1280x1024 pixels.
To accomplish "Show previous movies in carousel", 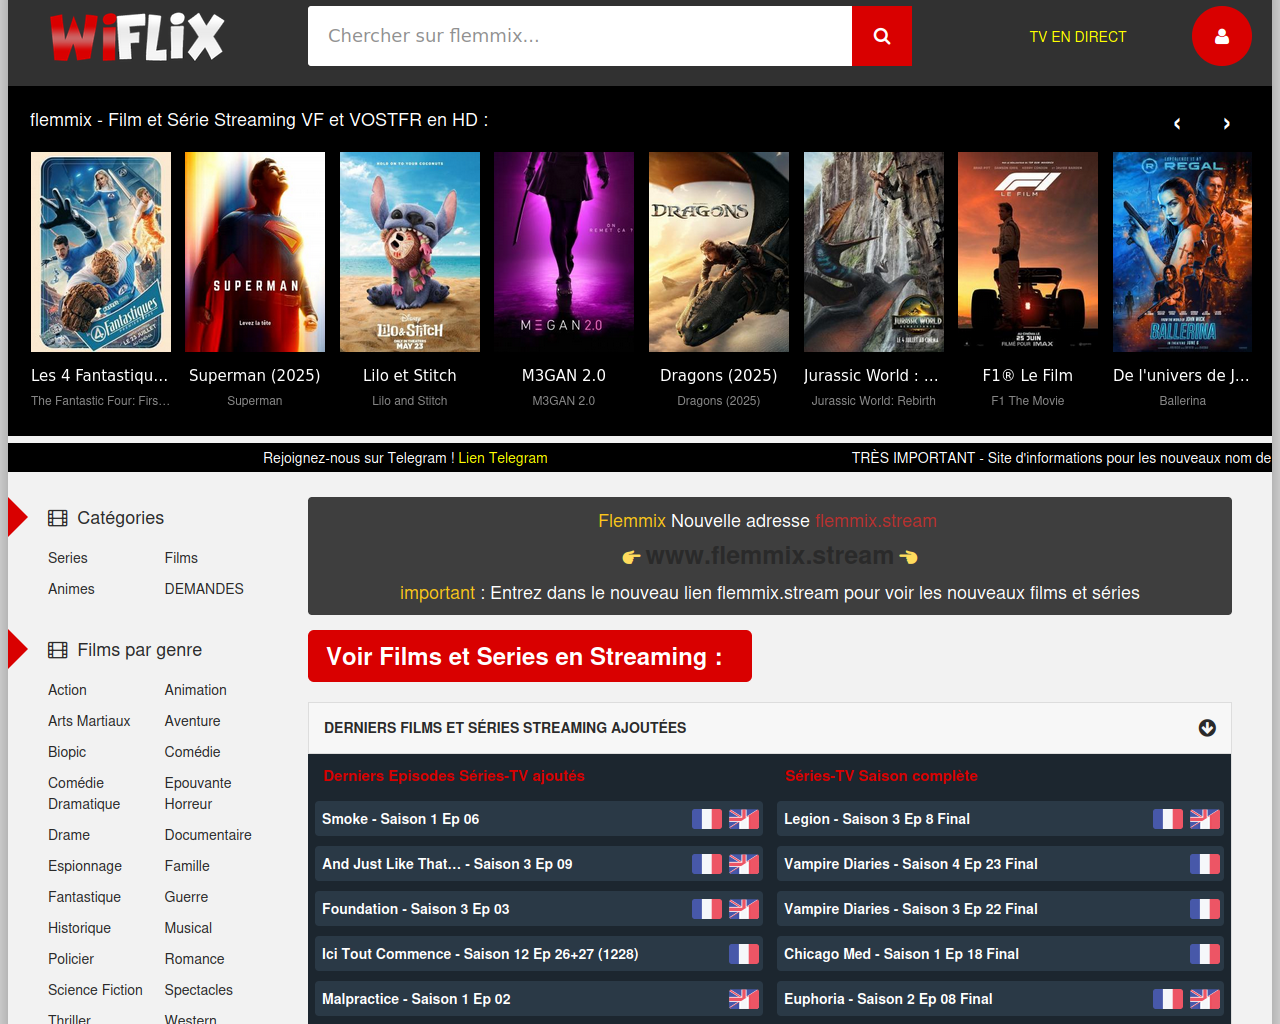I will (x=1177, y=124).
